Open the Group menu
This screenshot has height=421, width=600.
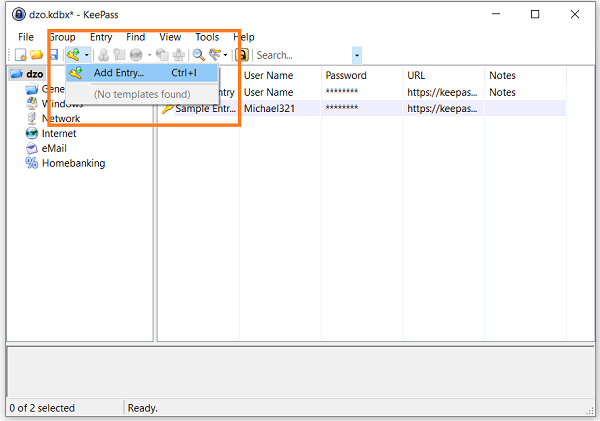coord(62,37)
